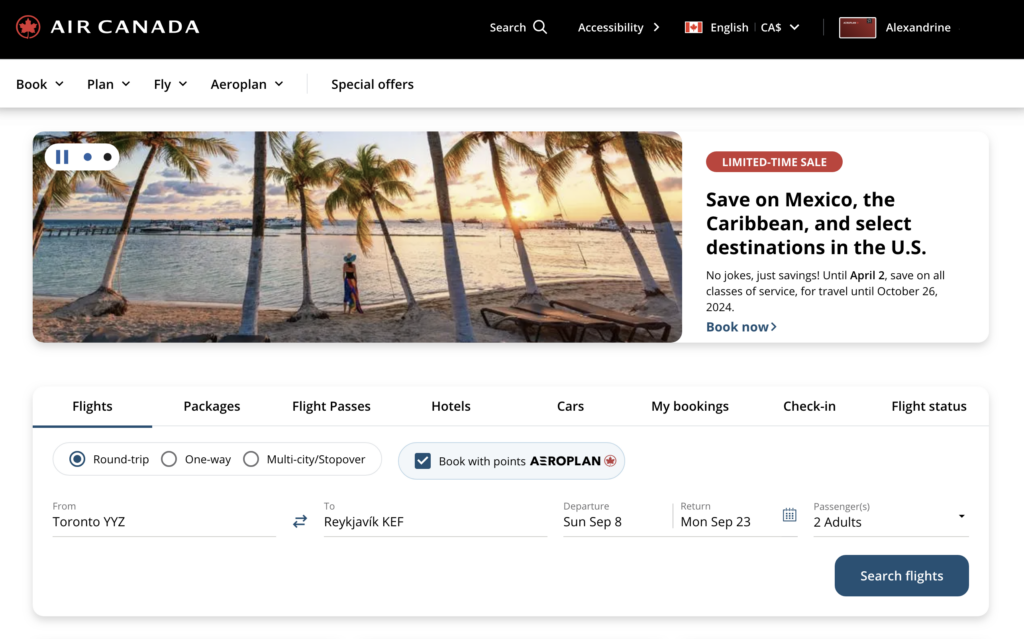Click the Search flights button
The width and height of the screenshot is (1024, 639).
pos(901,575)
